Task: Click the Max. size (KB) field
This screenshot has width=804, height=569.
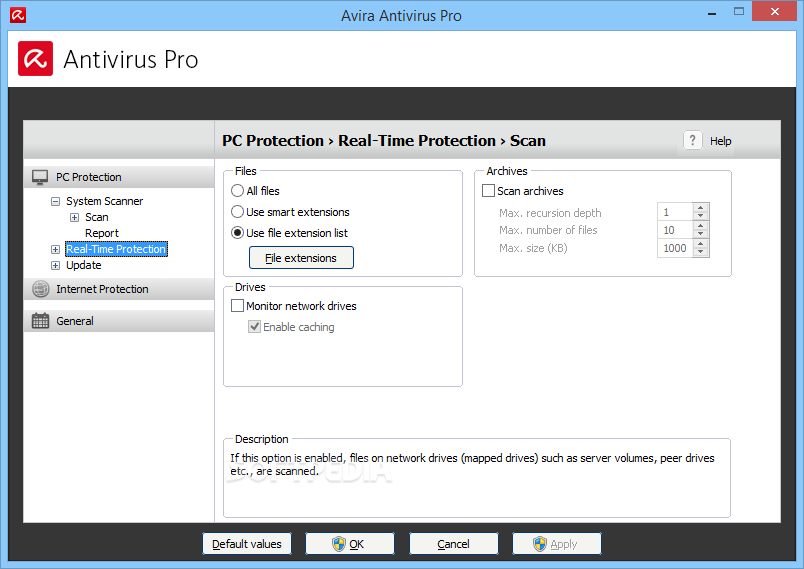Action: coord(675,248)
